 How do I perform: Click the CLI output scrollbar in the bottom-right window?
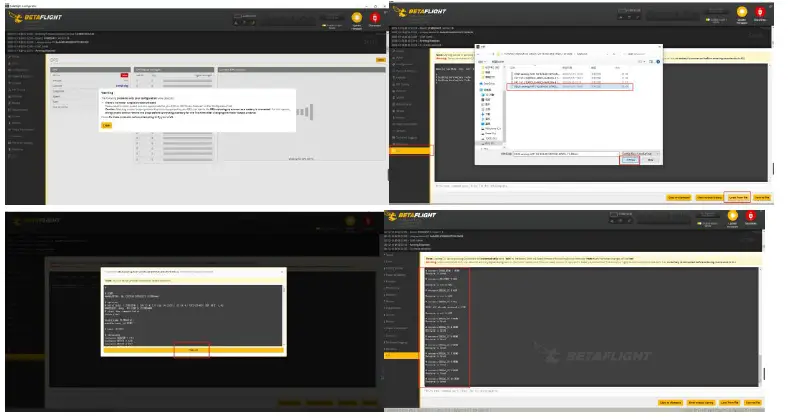(762, 369)
